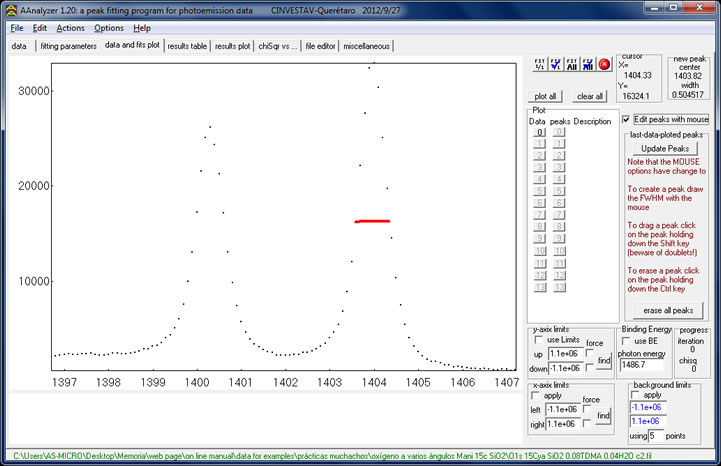
Task: Open the Options menu
Action: [109, 28]
